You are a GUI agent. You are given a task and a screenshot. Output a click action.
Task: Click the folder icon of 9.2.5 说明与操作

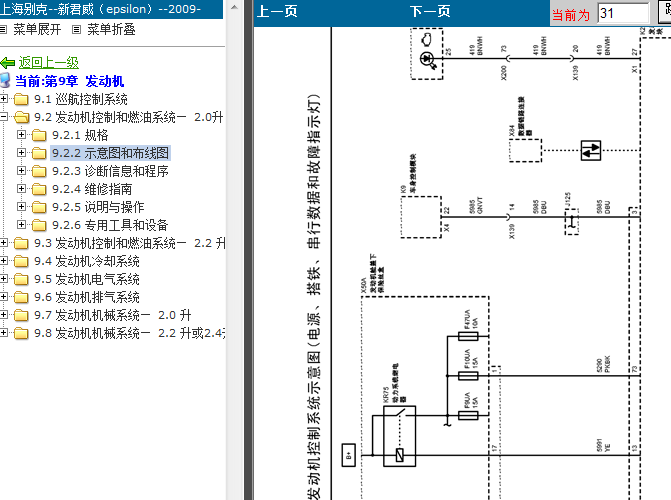(39, 207)
